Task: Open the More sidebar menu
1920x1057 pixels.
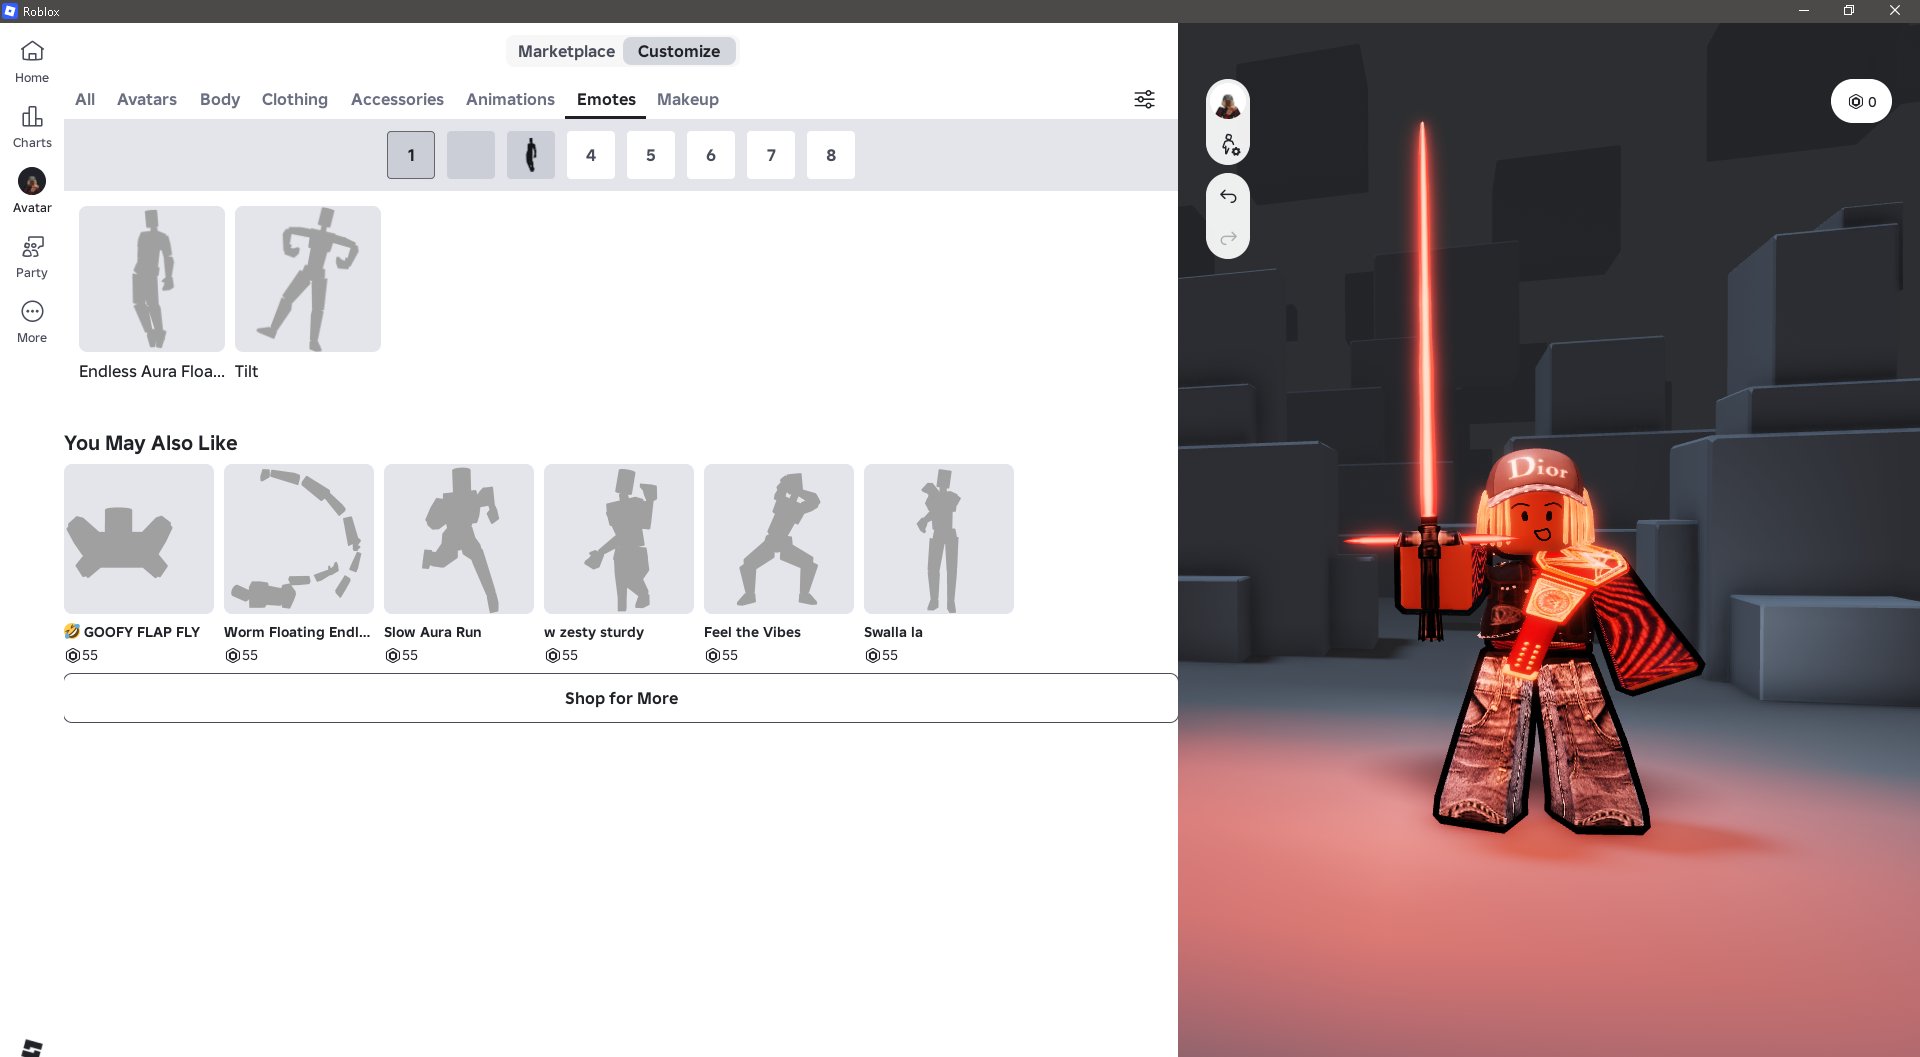Action: [x=32, y=322]
